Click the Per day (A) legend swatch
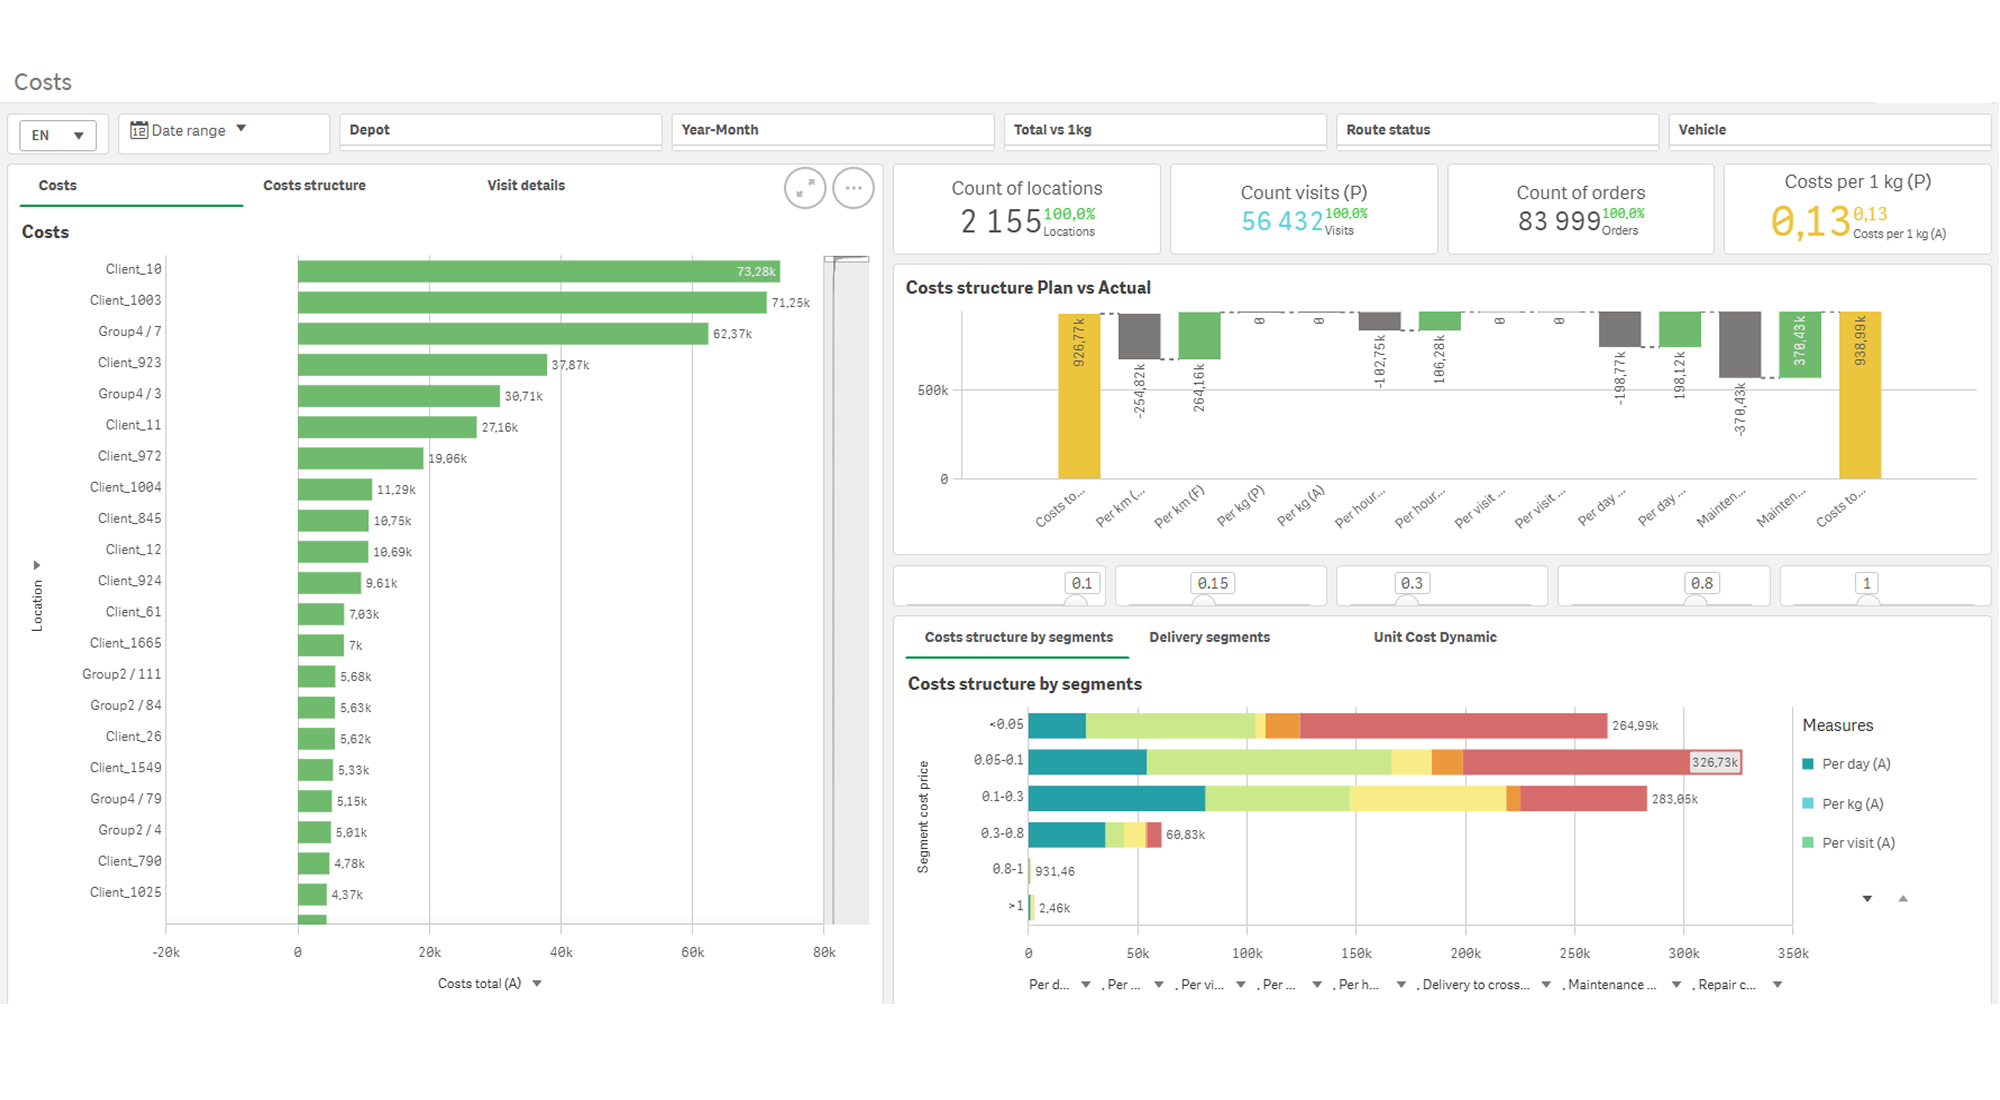Screen dimensions: 2000x1100 coord(1808,764)
